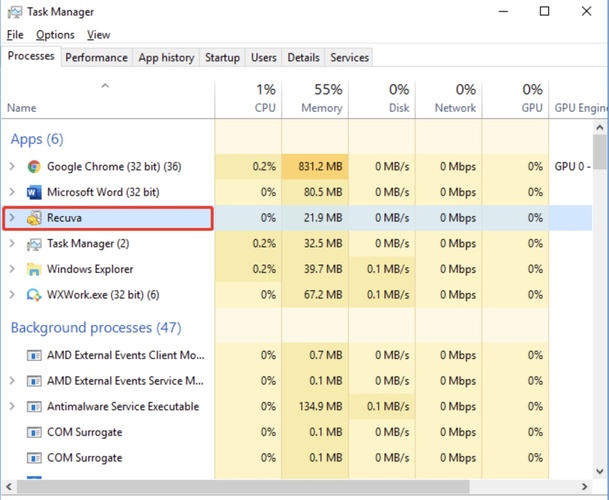The image size is (609, 500).
Task: Expand the Recuva process group
Action: coord(12,218)
